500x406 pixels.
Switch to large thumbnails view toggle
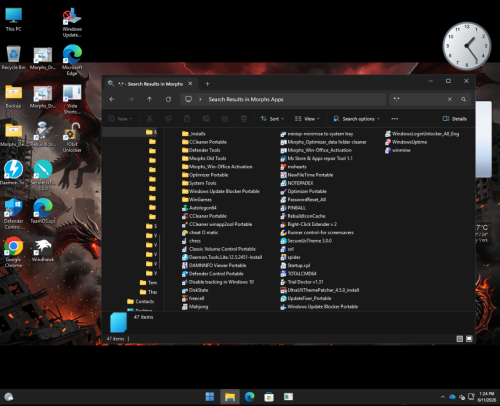469,339
